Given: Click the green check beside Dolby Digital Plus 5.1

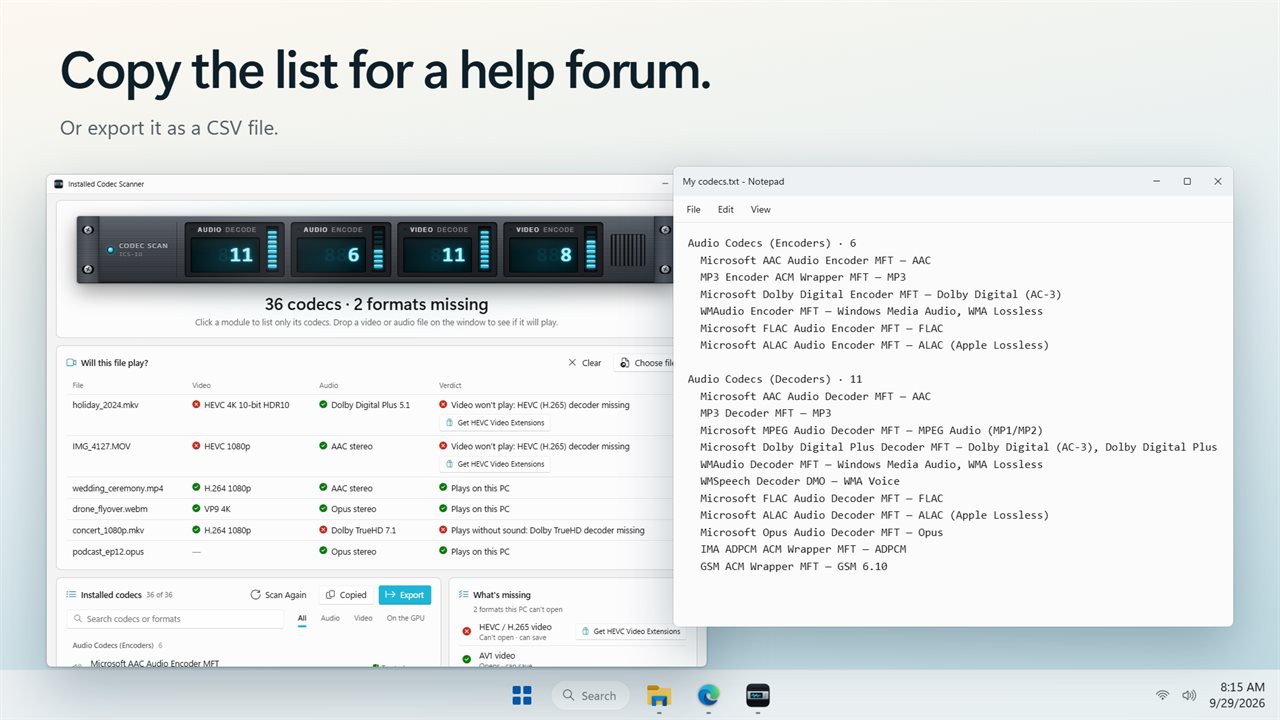Looking at the screenshot, I should [x=323, y=405].
